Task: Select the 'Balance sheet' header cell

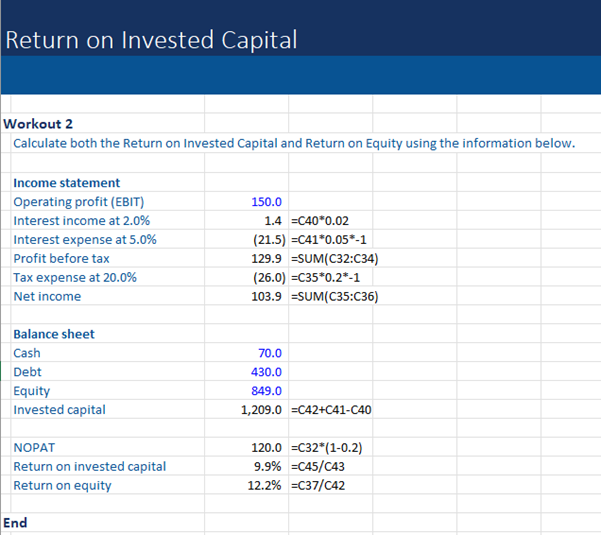Action: coord(54,334)
